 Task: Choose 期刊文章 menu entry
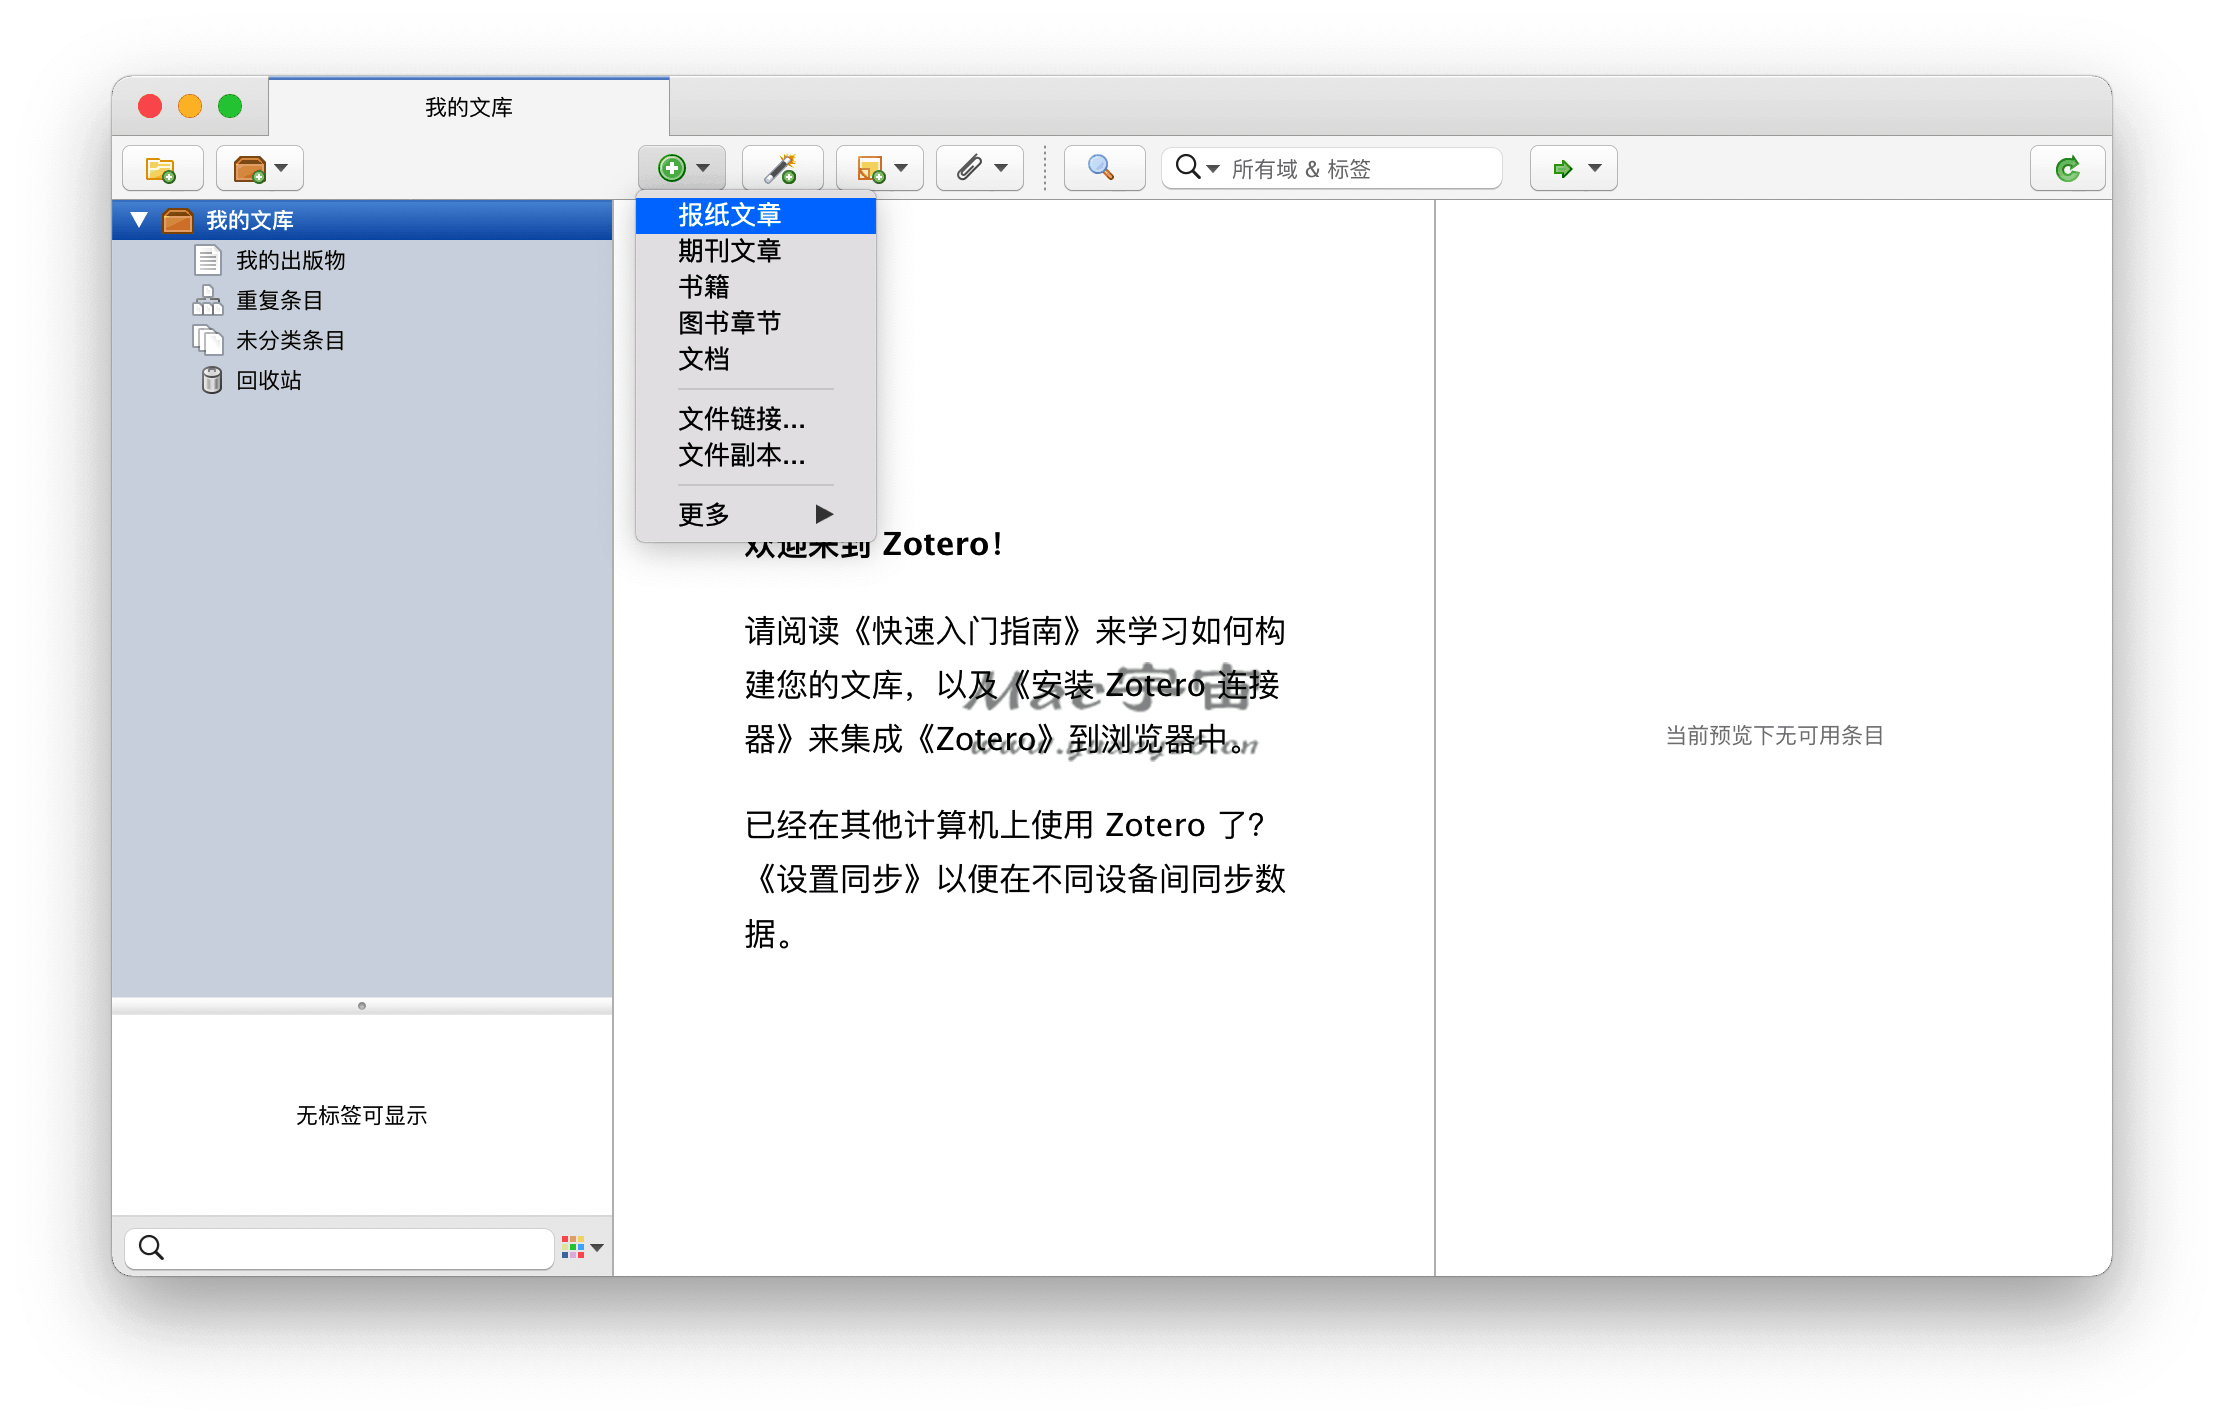[x=730, y=251]
